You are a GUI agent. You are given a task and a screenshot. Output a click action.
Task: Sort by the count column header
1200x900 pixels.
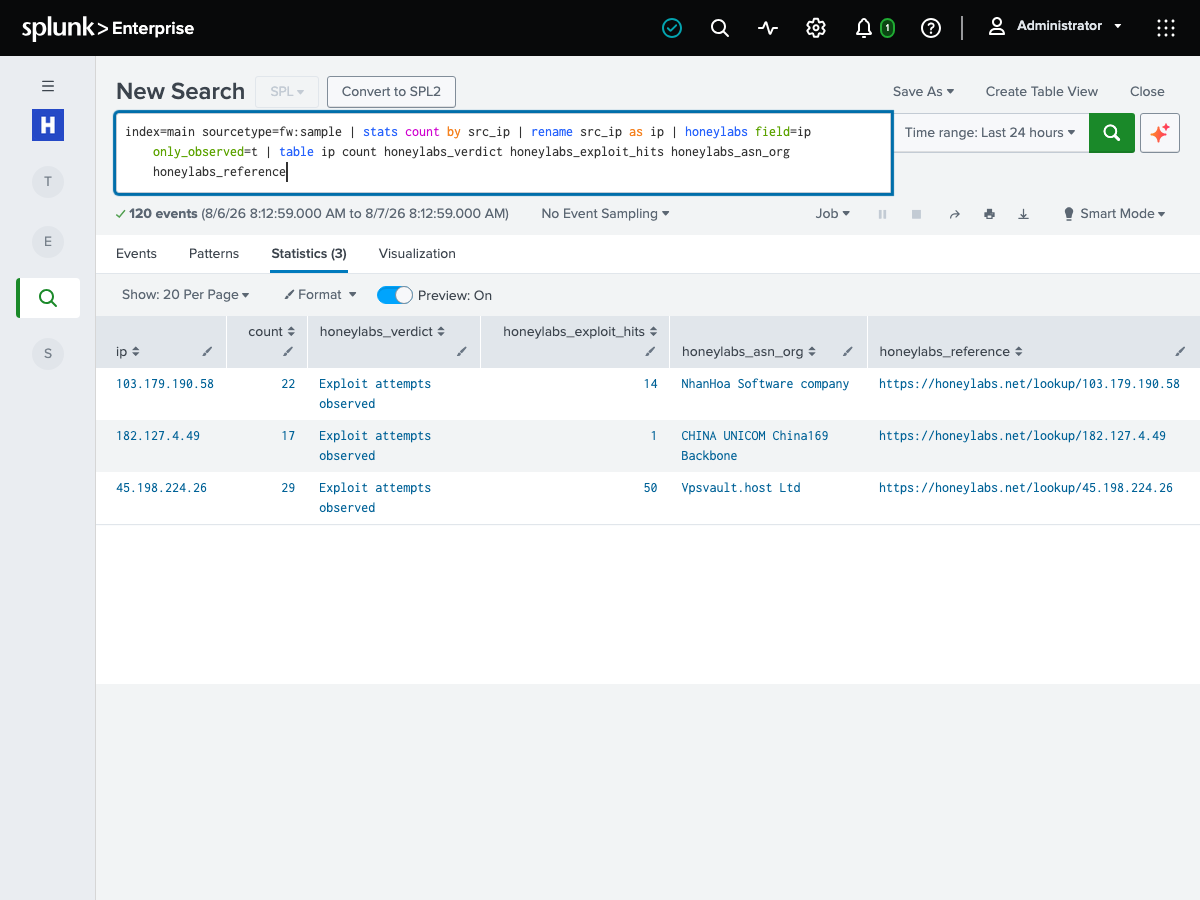(x=272, y=332)
